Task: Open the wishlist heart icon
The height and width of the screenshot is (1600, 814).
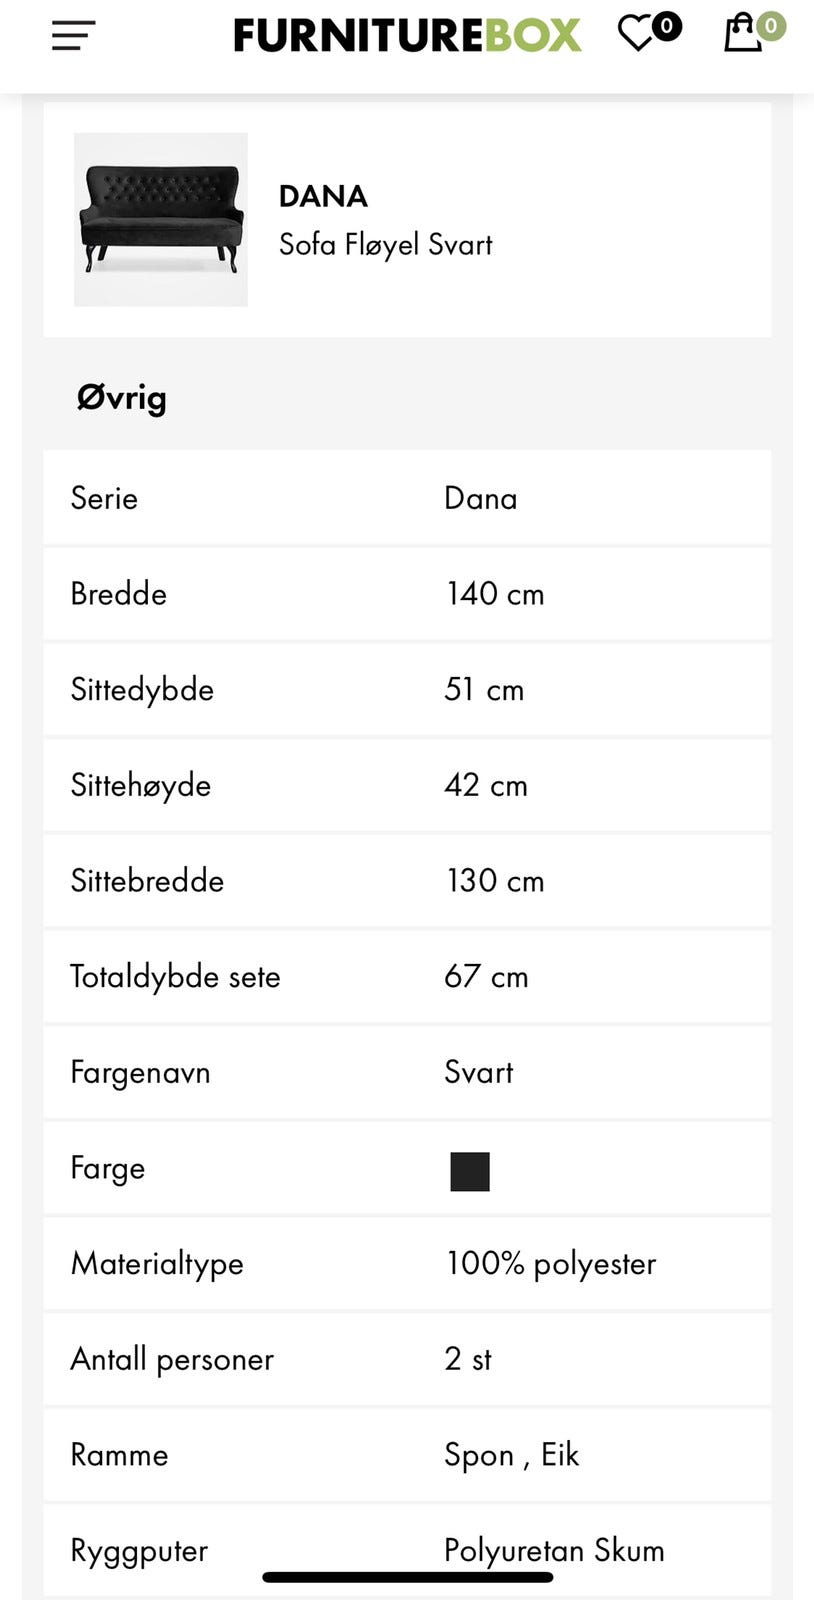Action: 637,34
